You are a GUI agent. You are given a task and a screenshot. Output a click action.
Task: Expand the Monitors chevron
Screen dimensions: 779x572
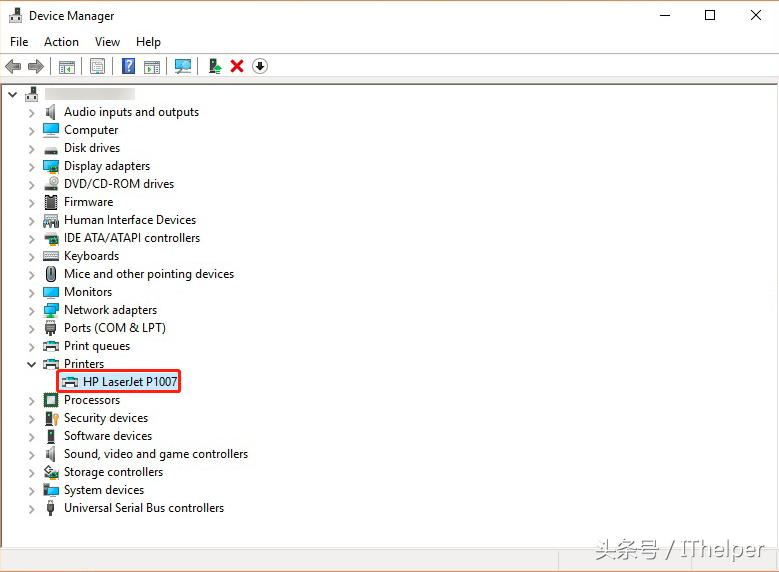click(31, 293)
